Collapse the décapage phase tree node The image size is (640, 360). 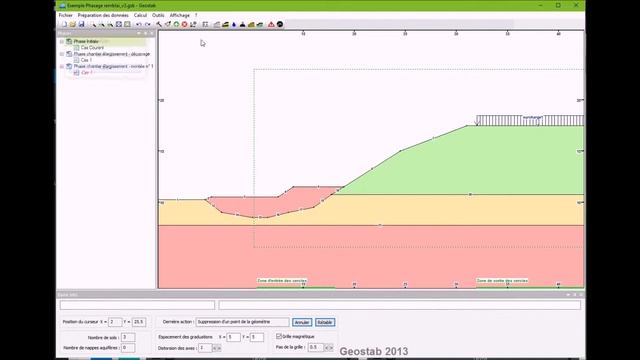pyautogui.click(x=62, y=54)
